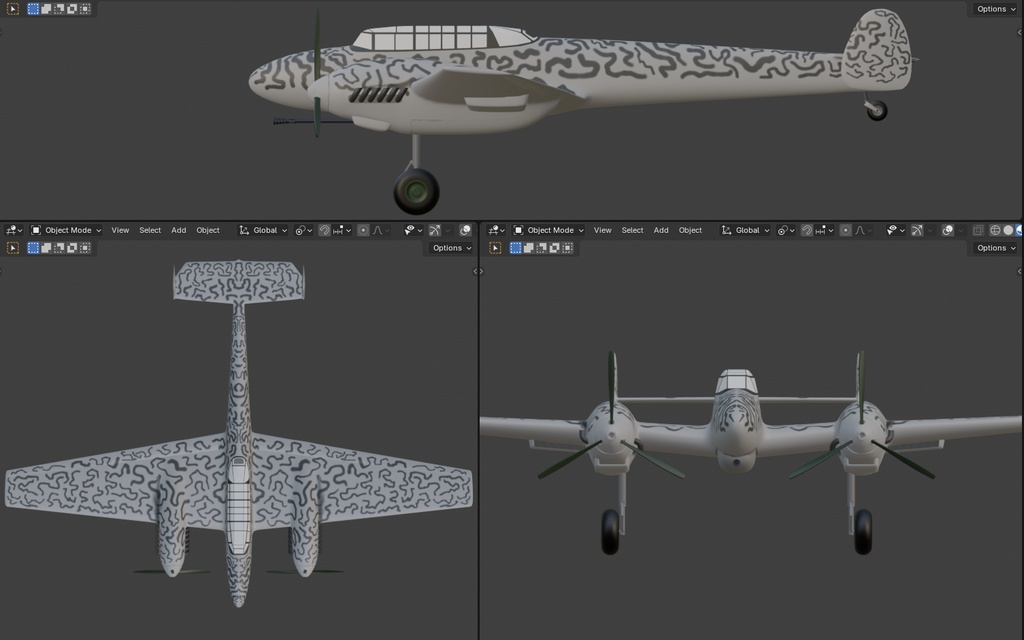This screenshot has height=640, width=1024.
Task: Open View menu in bottom-right viewport
Action: 602,230
